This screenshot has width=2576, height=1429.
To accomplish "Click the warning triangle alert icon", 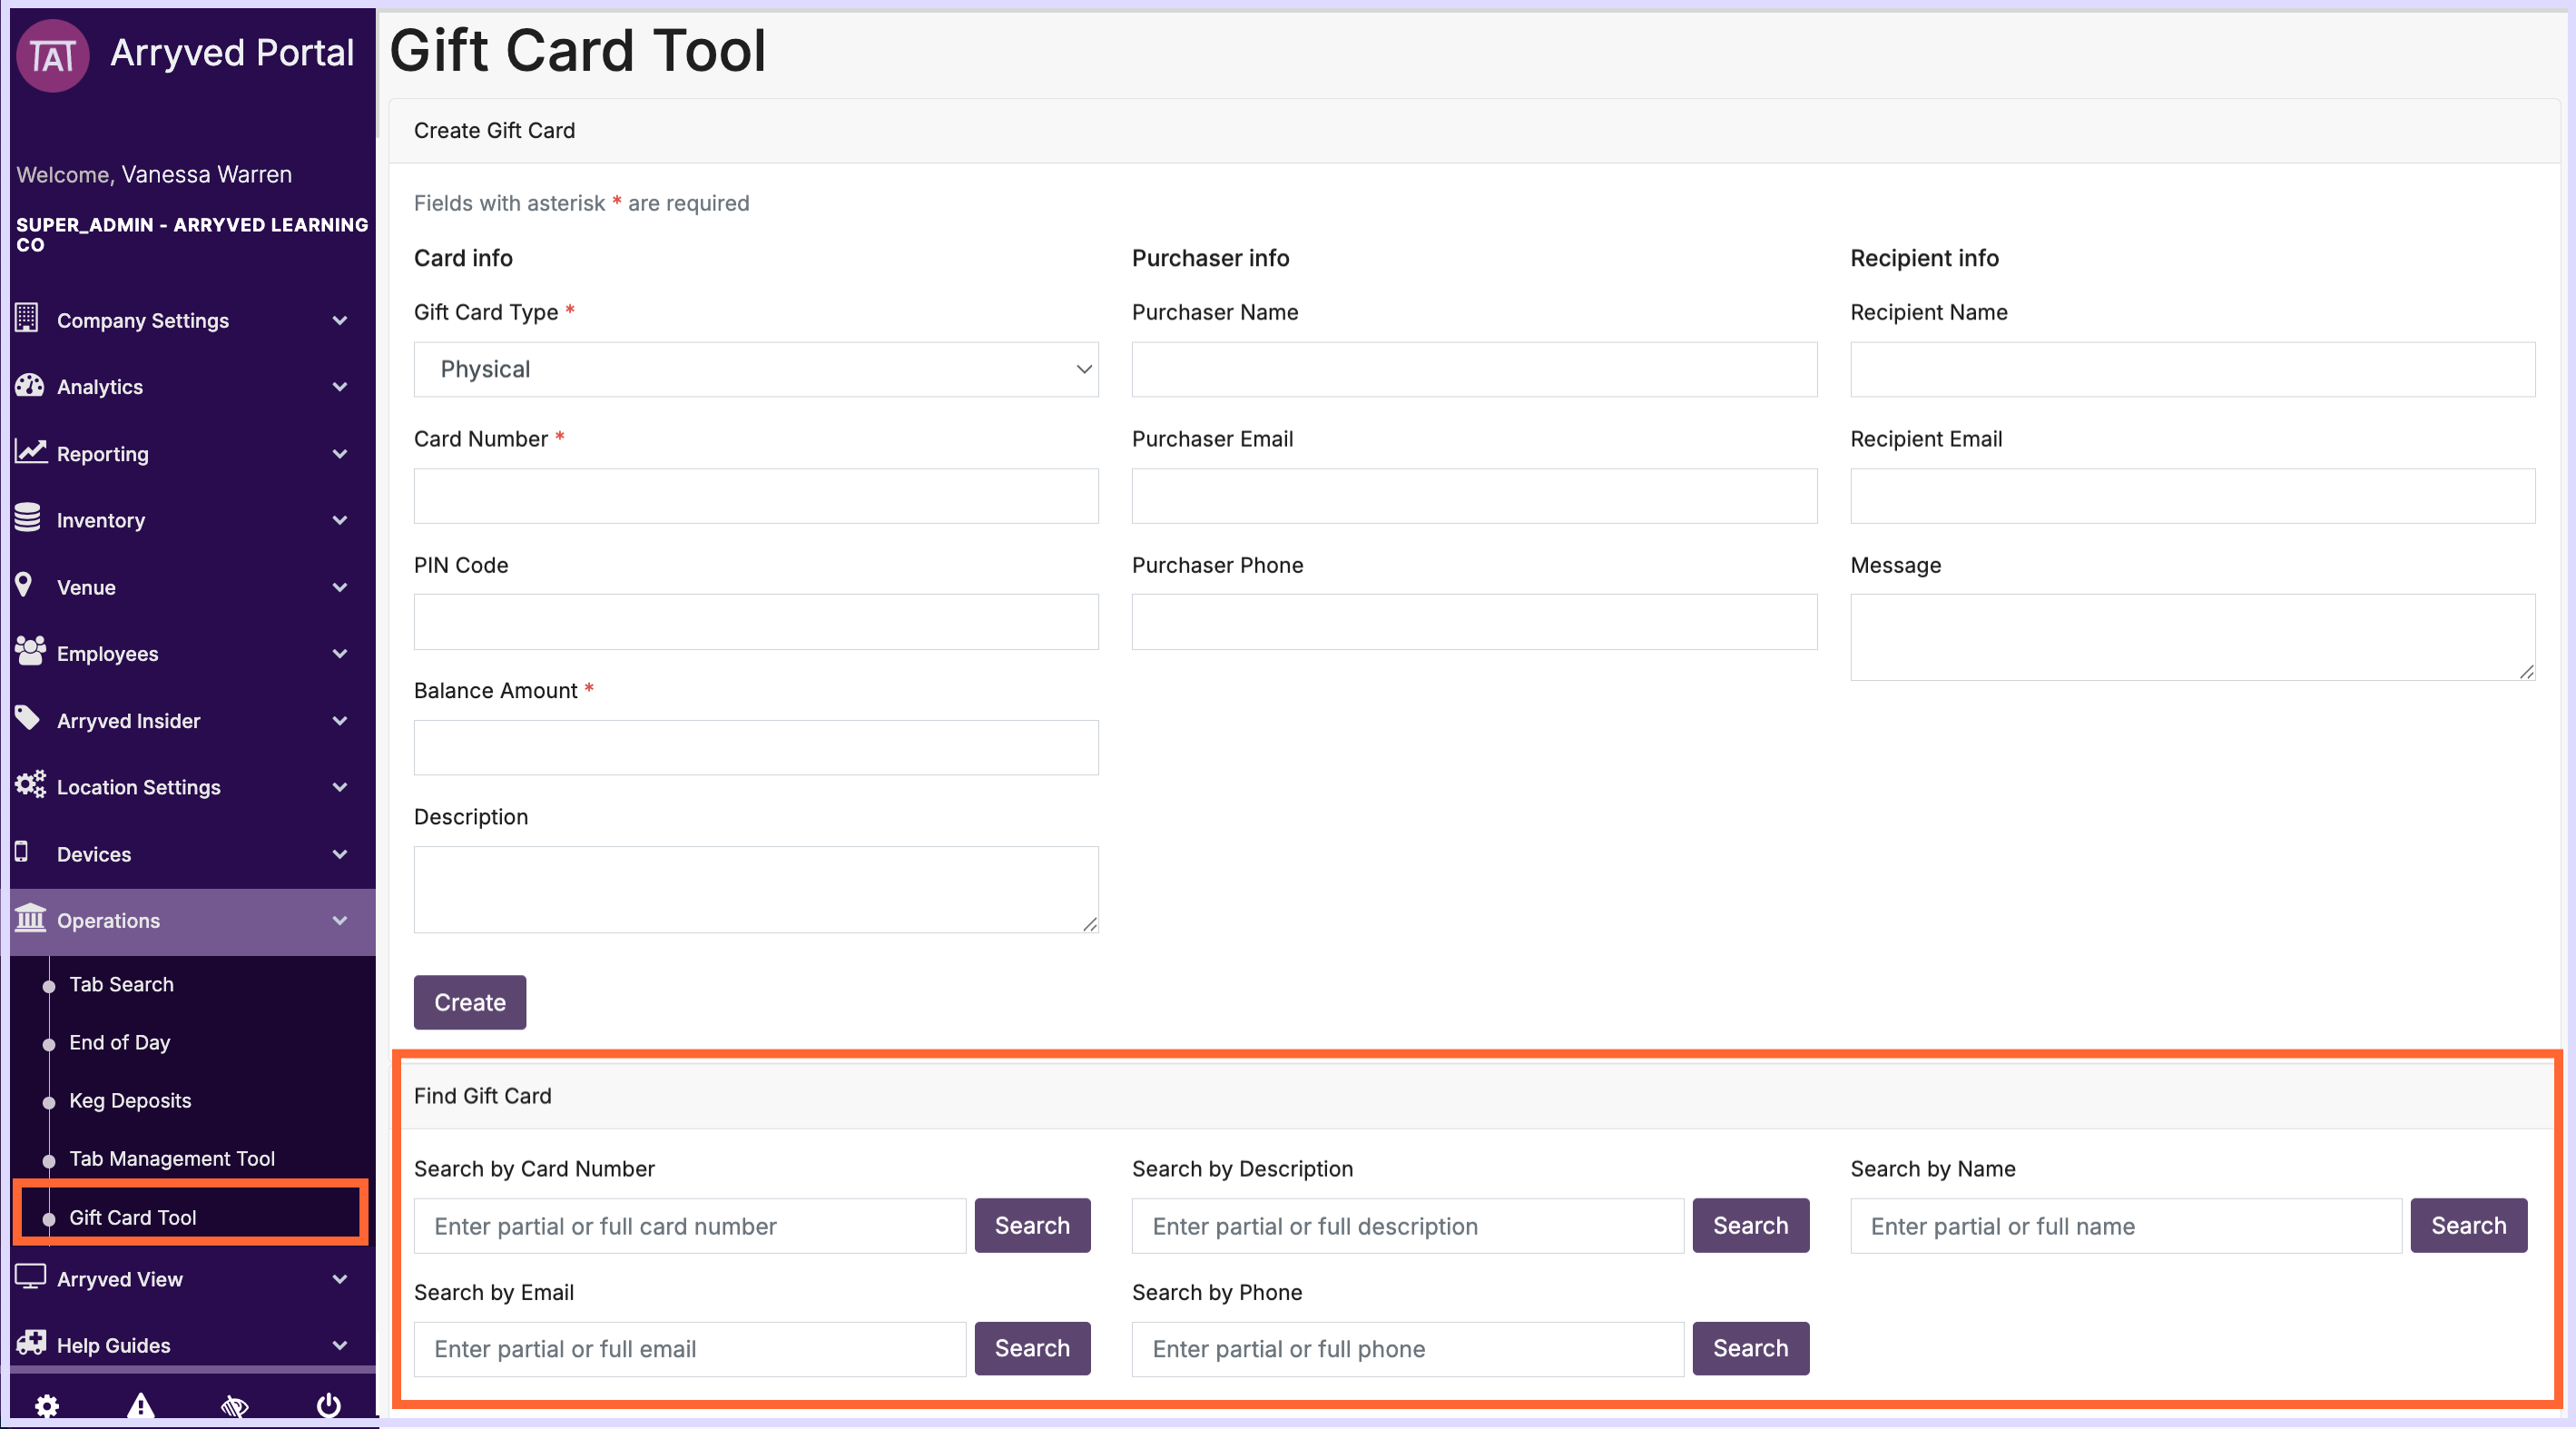I will click(x=141, y=1405).
